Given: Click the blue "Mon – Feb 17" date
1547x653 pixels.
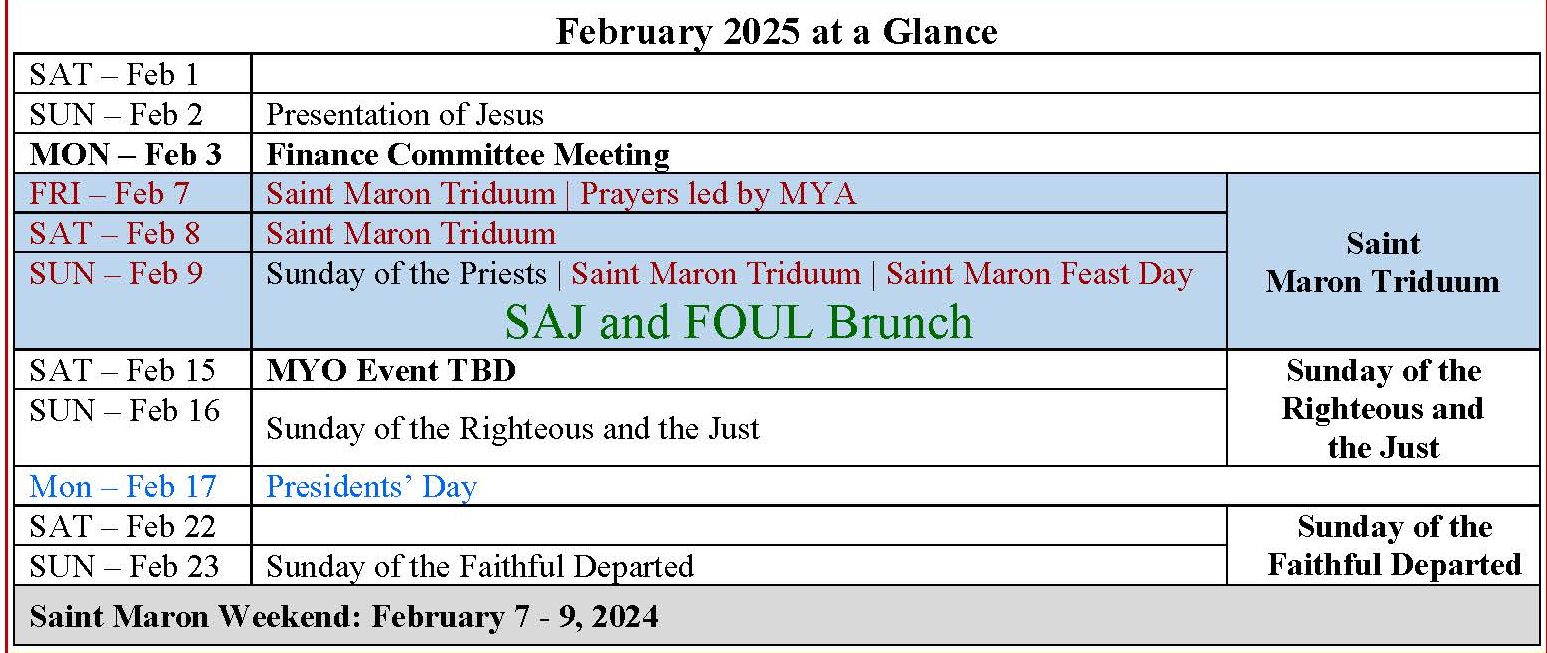Looking at the screenshot, I should [x=122, y=487].
